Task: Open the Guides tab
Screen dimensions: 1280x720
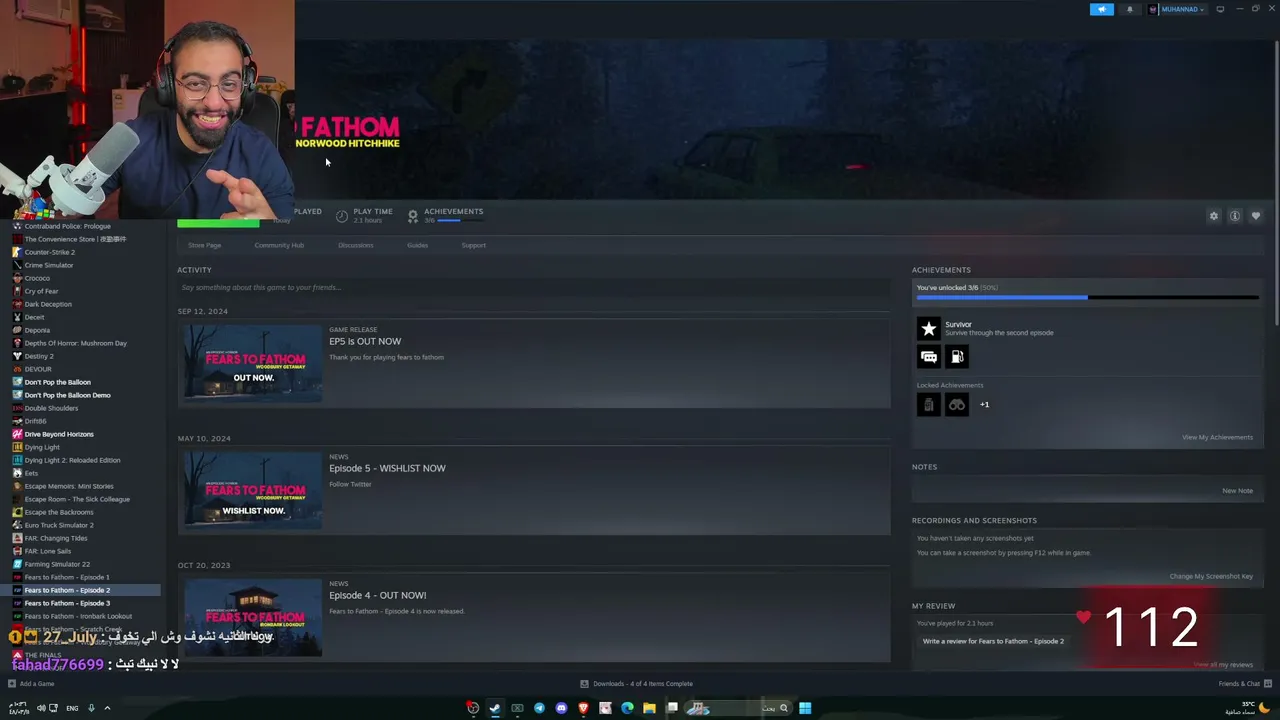Action: 417,245
